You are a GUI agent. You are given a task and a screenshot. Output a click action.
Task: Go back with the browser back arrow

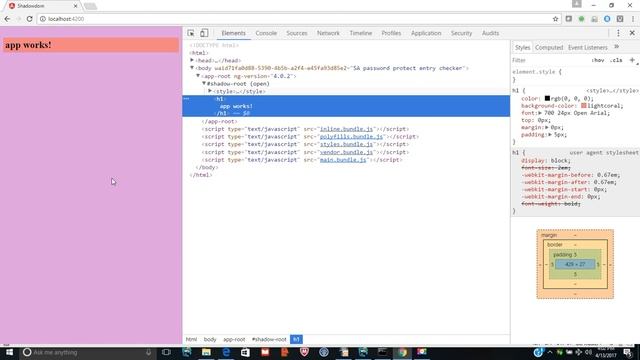click(7, 19)
